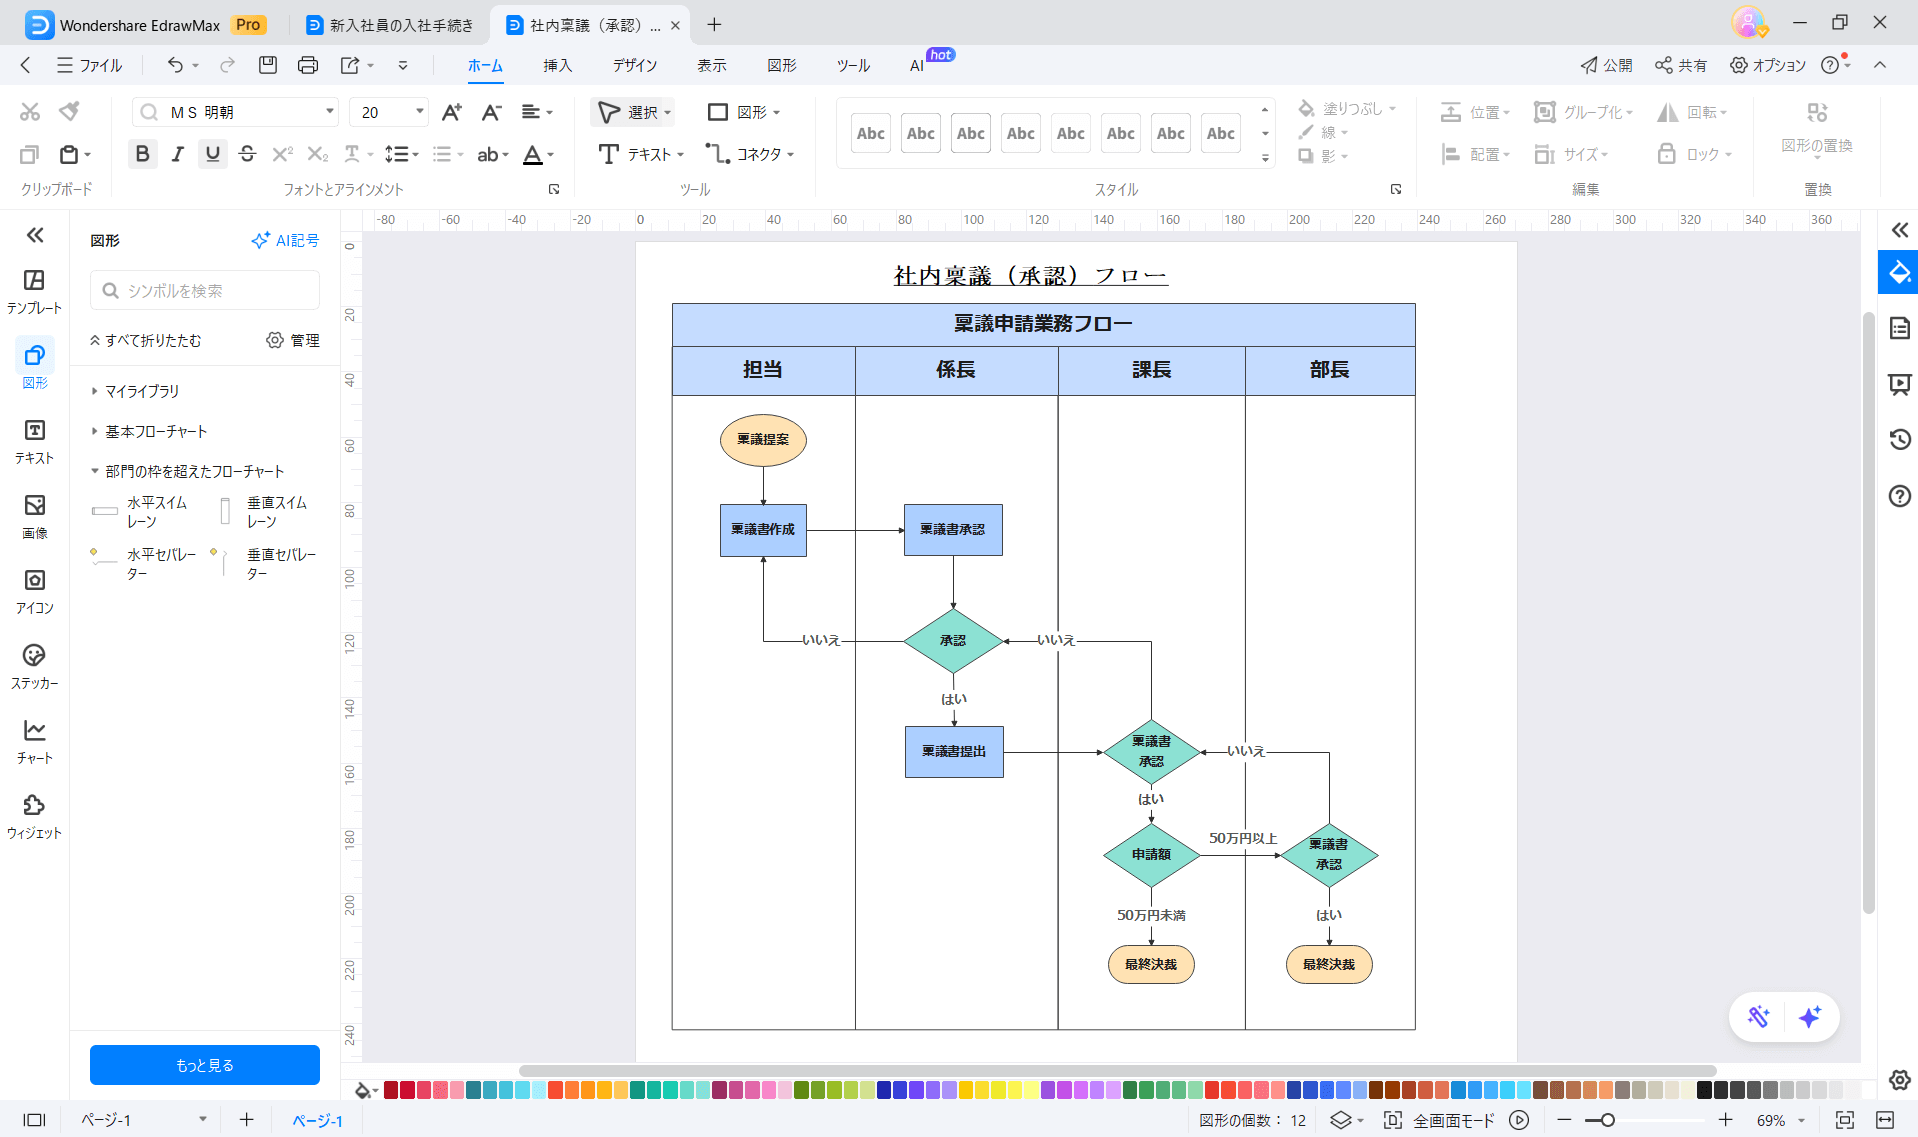Open the page properties panel icon on right
1918x1137 pixels.
click(1899, 328)
